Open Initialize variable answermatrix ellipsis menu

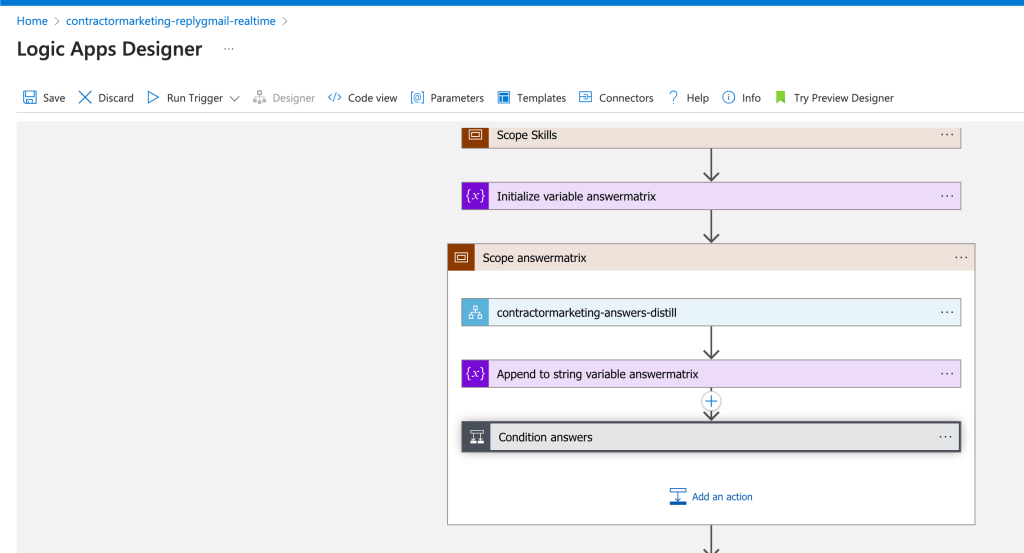(947, 196)
